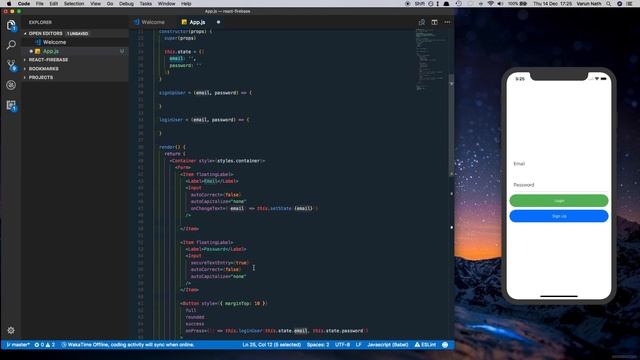Viewport: 640px width, 360px height.
Task: Tap the green Login button in simulator
Action: [559, 200]
